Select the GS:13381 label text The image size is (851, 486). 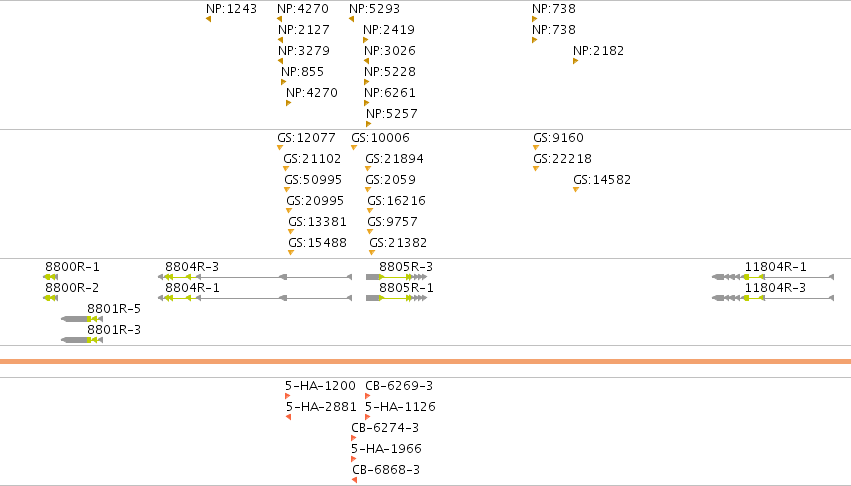click(317, 222)
